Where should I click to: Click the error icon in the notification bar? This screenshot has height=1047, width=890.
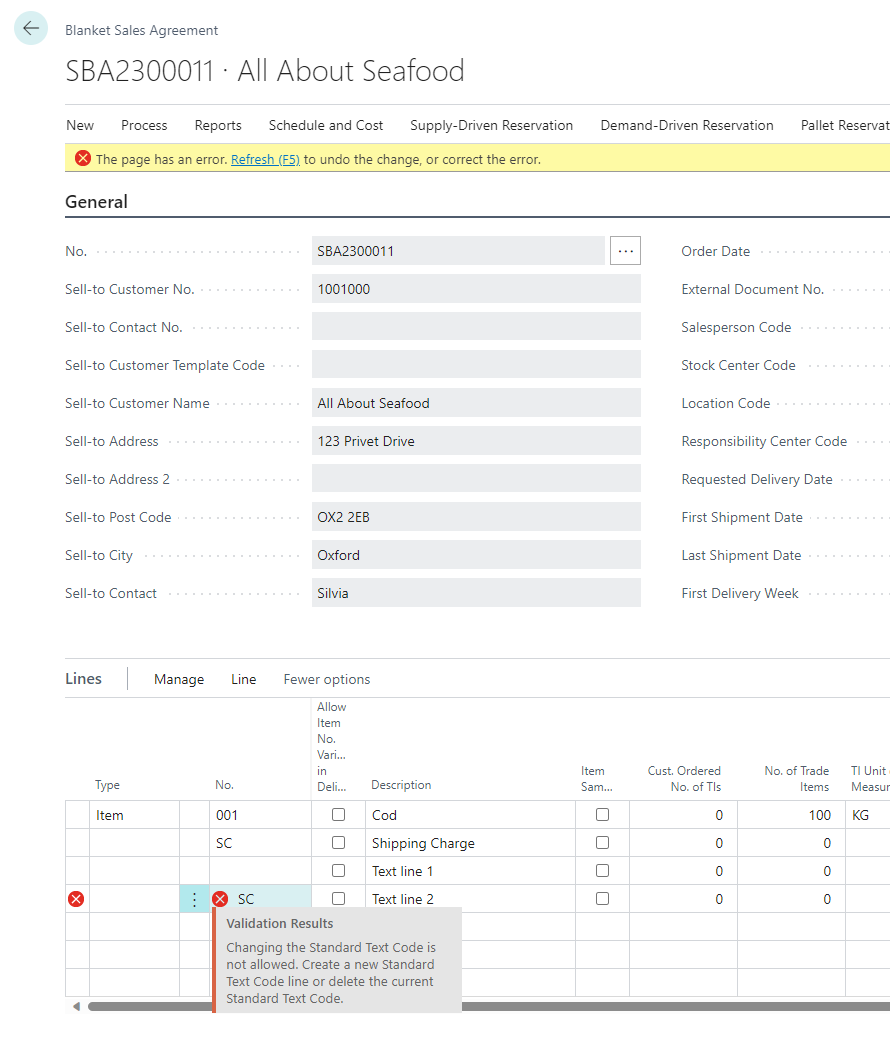83,159
